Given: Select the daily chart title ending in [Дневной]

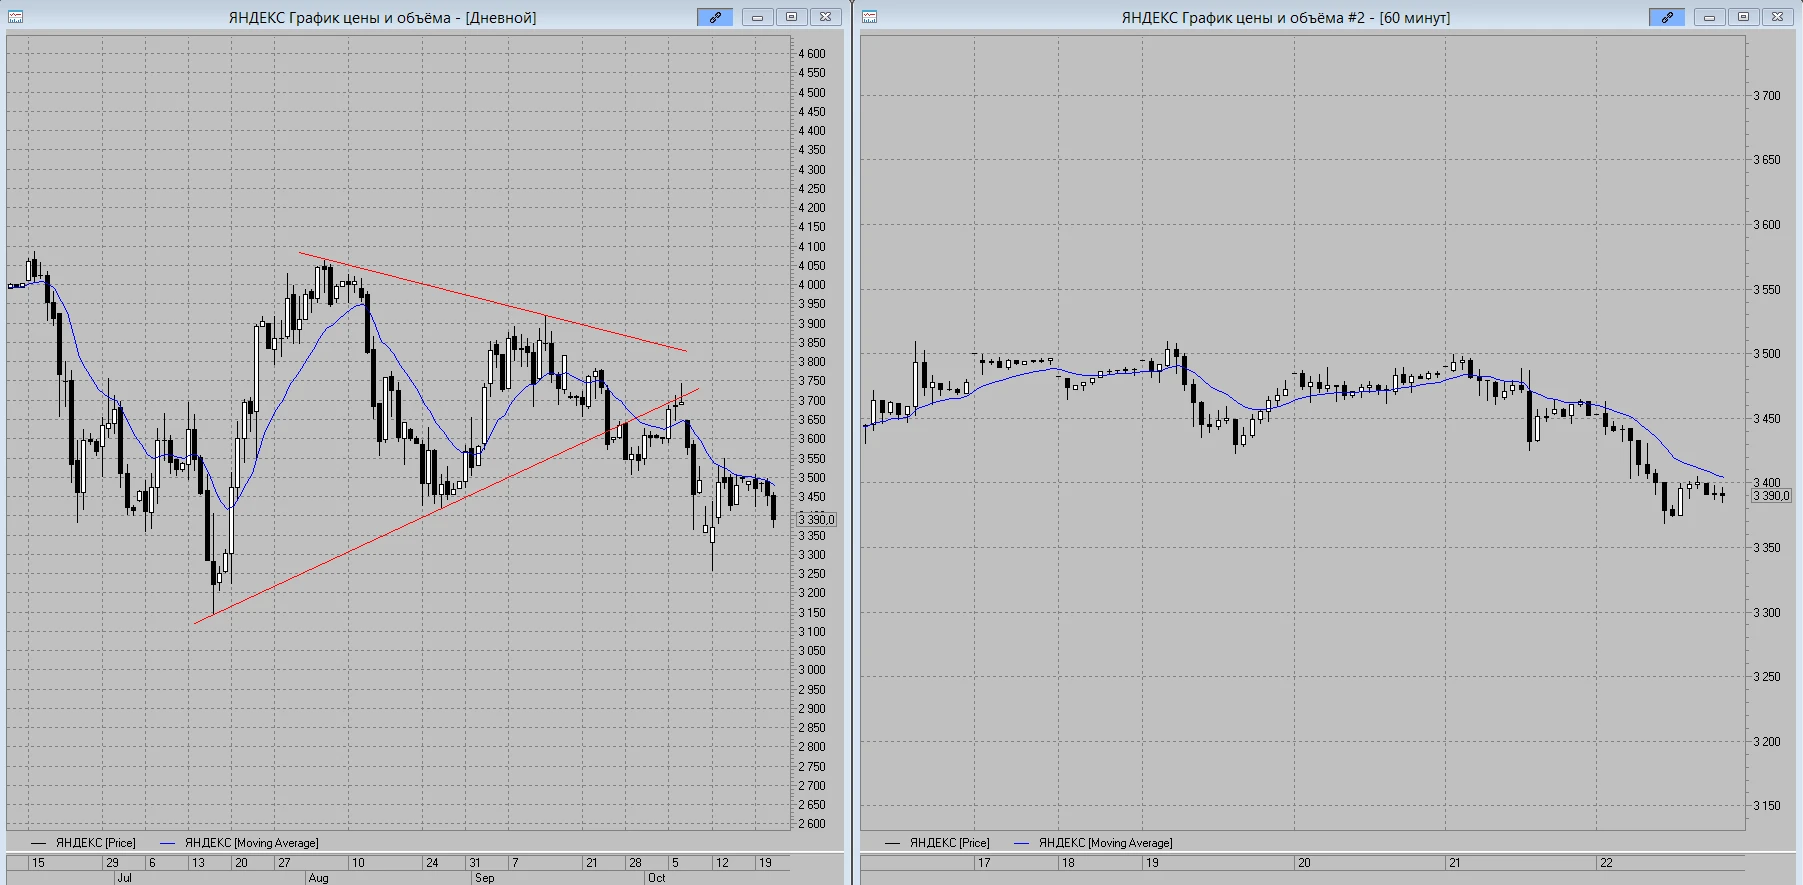Looking at the screenshot, I should pyautogui.click(x=382, y=18).
